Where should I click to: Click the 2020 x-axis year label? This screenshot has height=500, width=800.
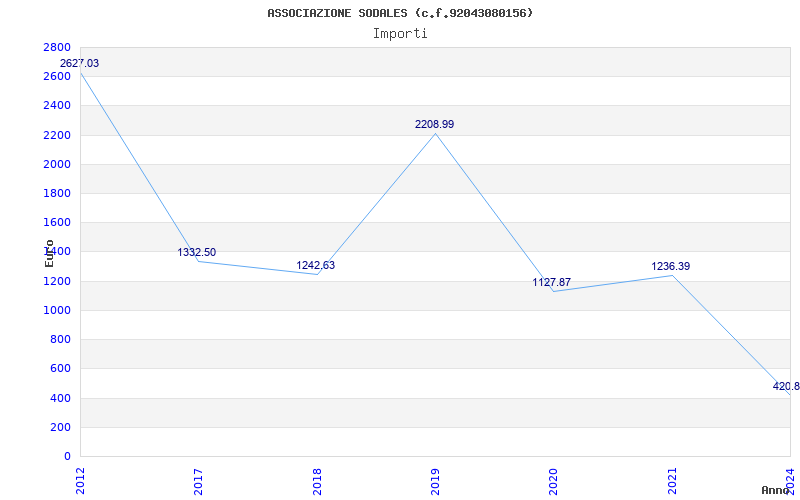[x=554, y=481]
